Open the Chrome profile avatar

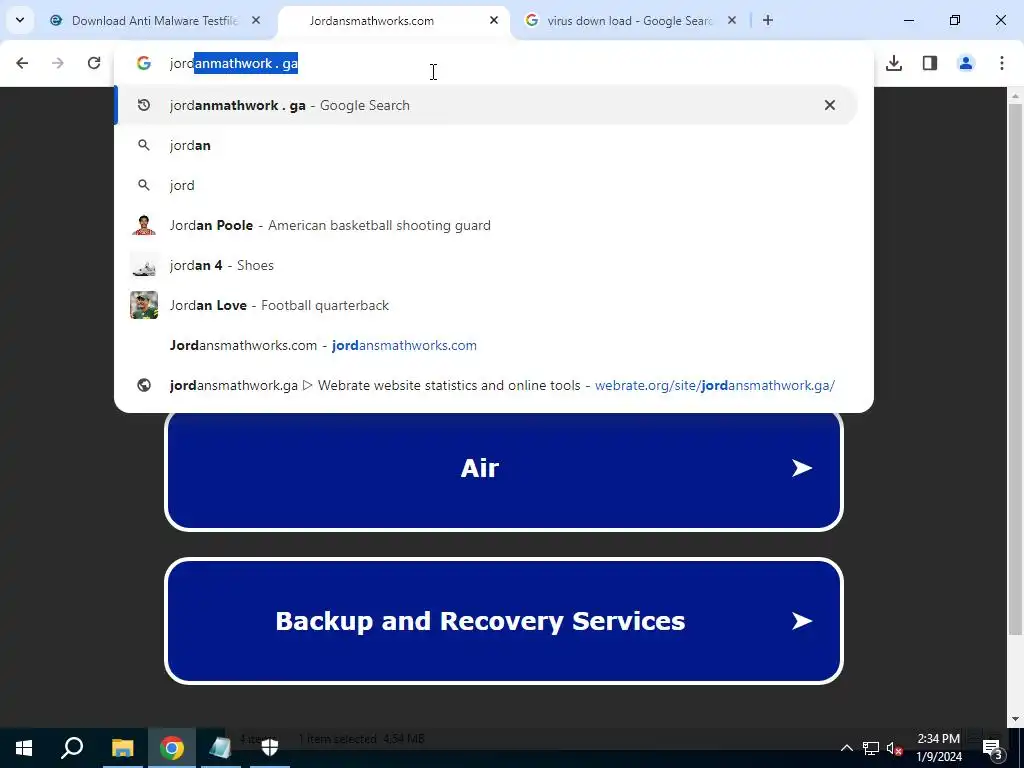pyautogui.click(x=966, y=63)
